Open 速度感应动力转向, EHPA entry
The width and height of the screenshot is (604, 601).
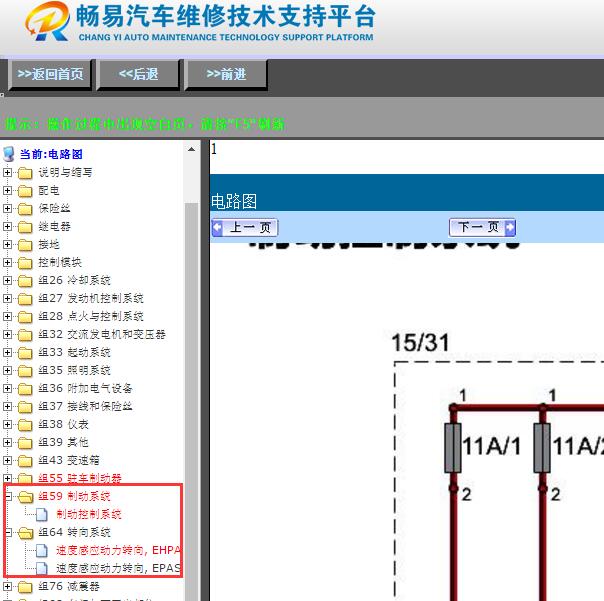click(x=118, y=550)
